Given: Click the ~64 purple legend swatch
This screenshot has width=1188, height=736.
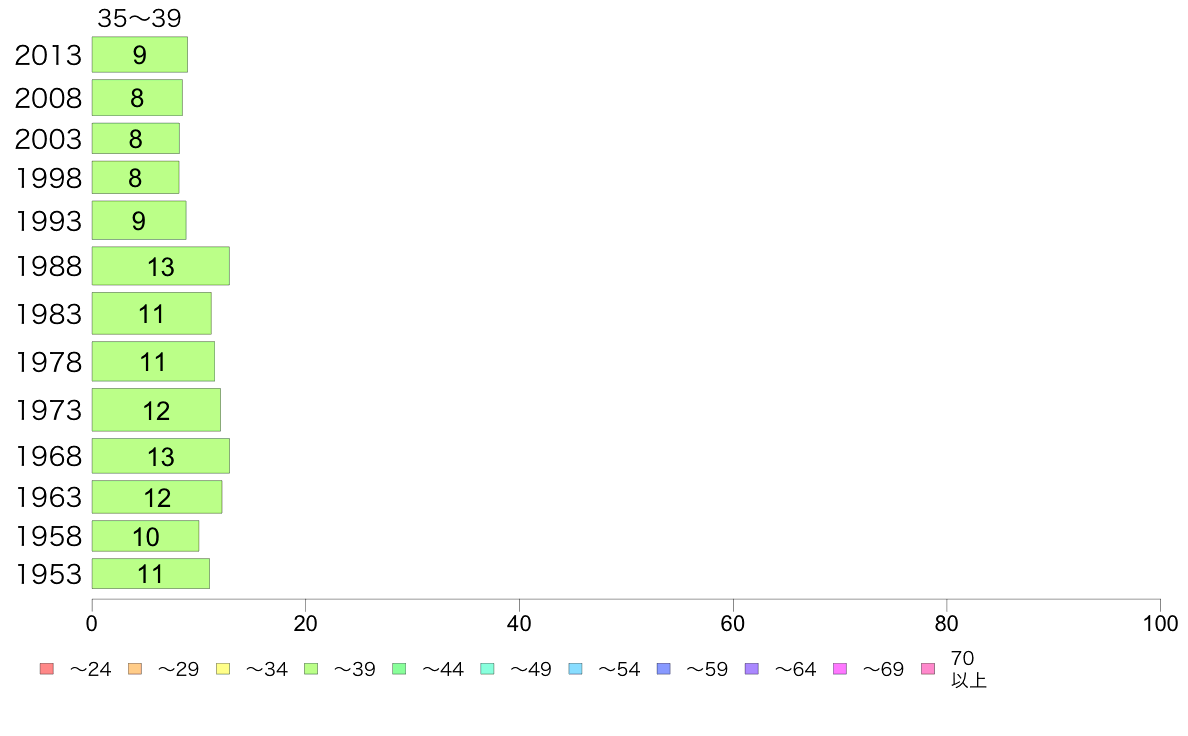Looking at the screenshot, I should (752, 669).
